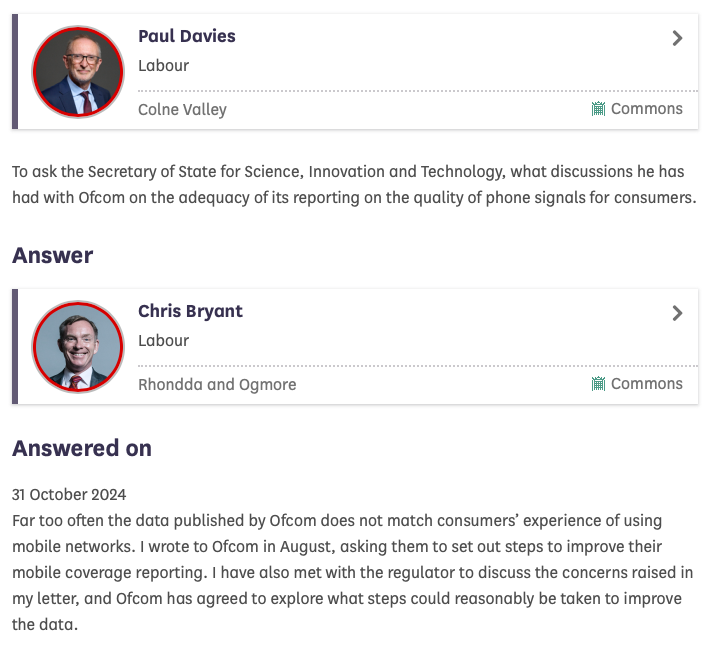Click the portcullis icon in Paul Davies card
Viewport: 713px width, 650px height.
598,109
